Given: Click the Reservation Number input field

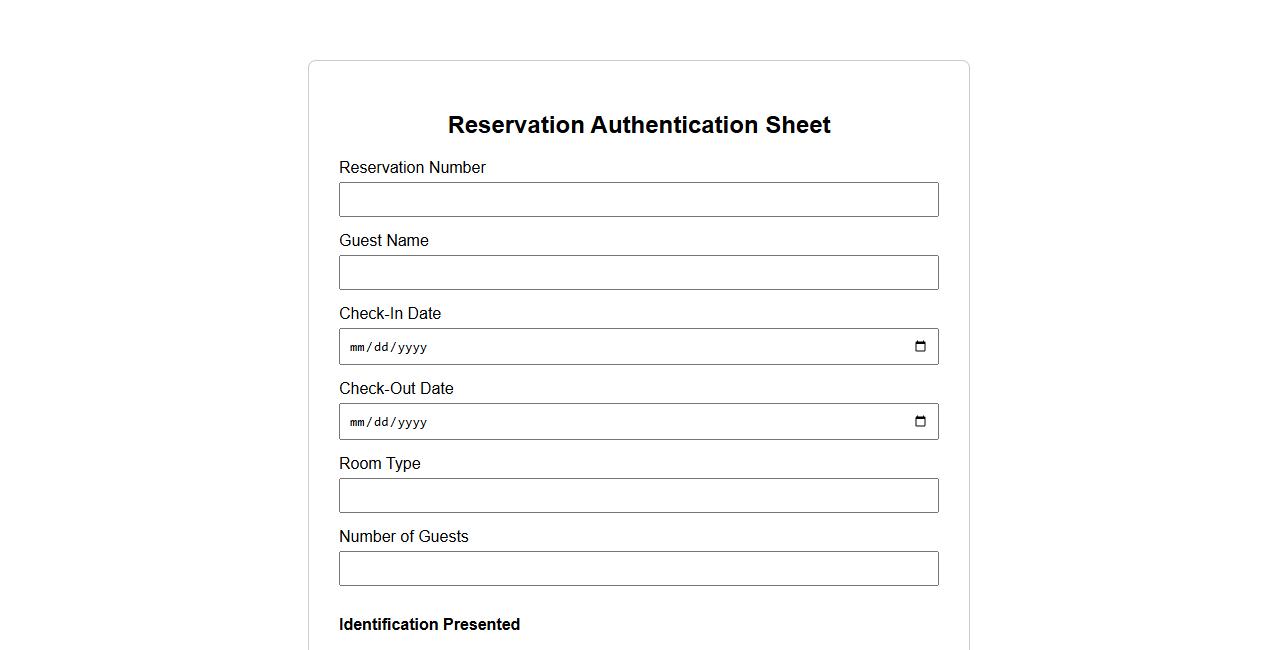Looking at the screenshot, I should coord(638,200).
